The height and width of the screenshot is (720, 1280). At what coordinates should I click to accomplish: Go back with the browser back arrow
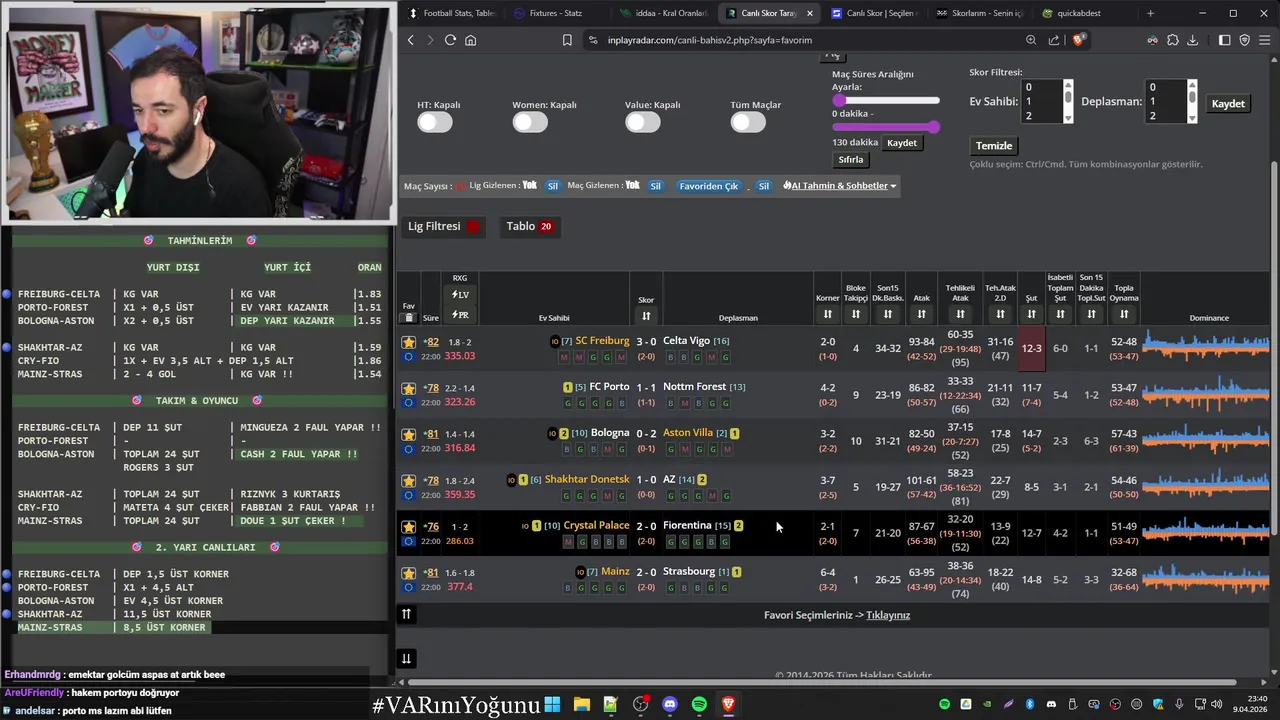click(410, 40)
